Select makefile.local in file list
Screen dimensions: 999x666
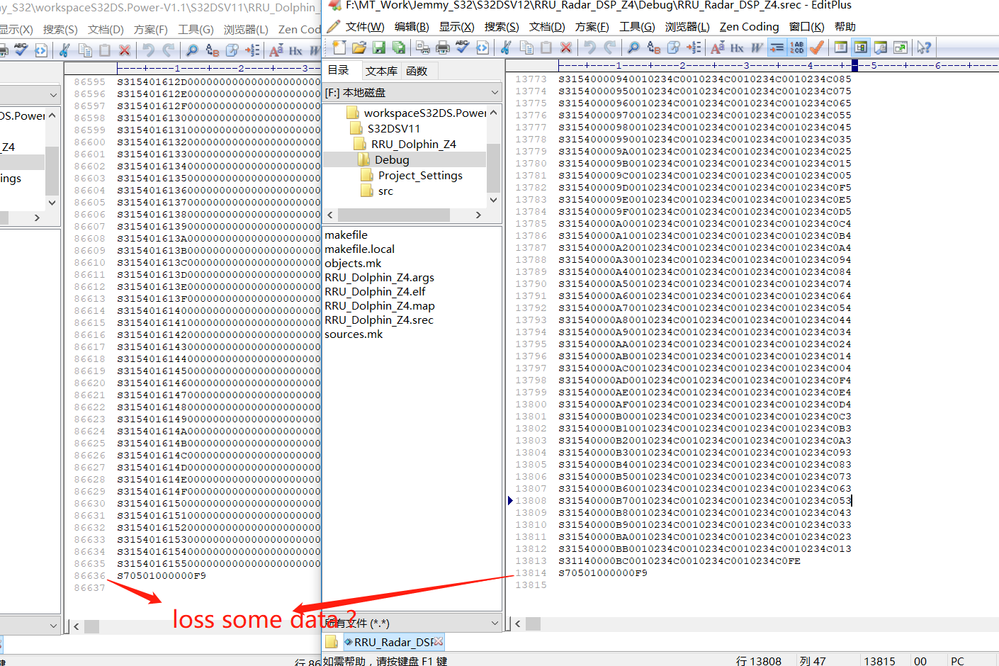pos(359,249)
